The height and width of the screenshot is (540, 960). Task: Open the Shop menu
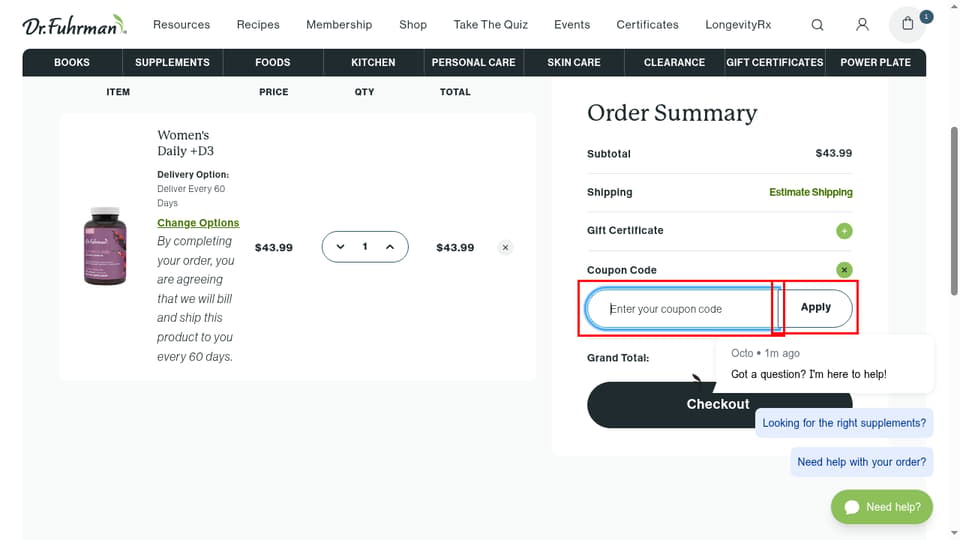[413, 24]
